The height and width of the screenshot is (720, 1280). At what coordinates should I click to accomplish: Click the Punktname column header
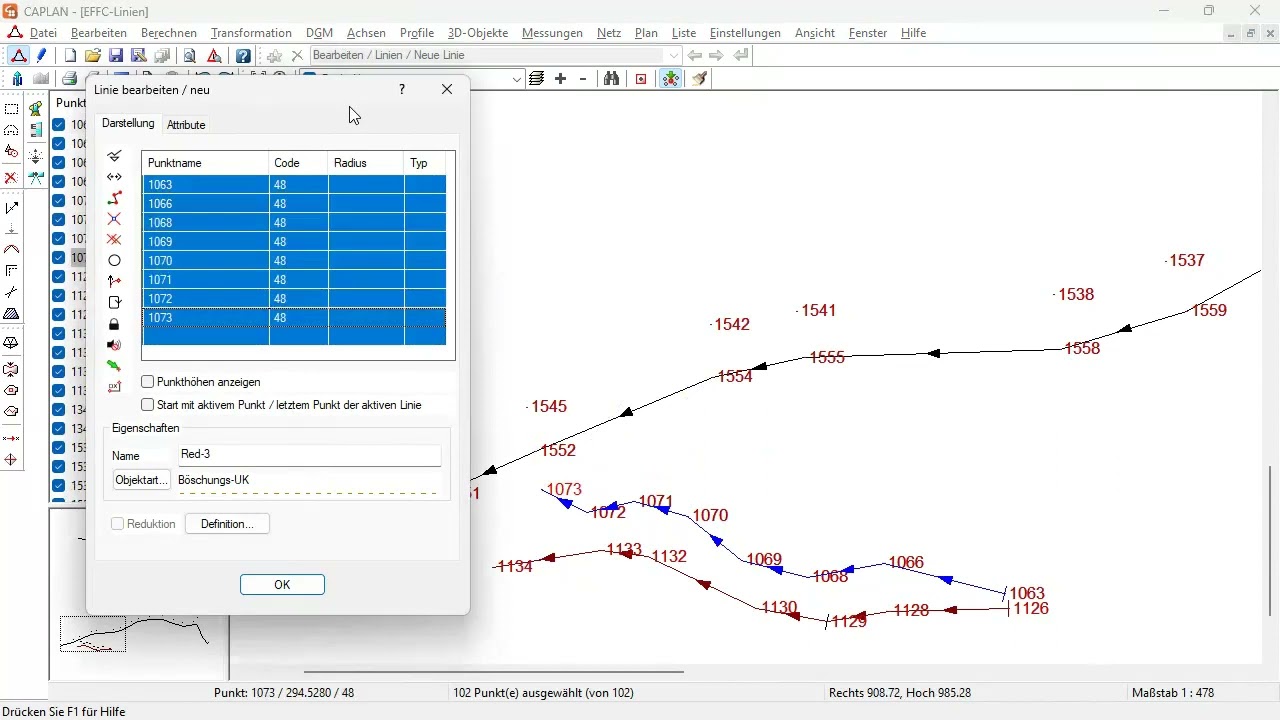[x=206, y=163]
